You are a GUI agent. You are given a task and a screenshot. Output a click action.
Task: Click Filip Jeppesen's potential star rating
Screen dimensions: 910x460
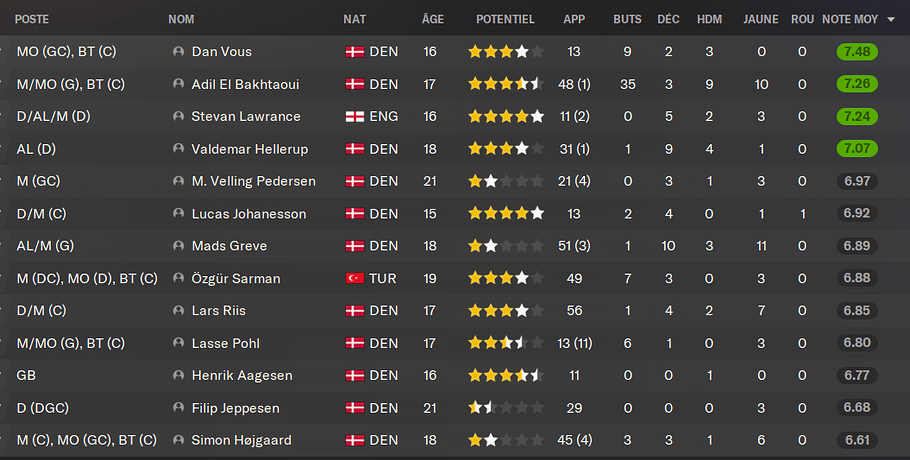point(506,408)
